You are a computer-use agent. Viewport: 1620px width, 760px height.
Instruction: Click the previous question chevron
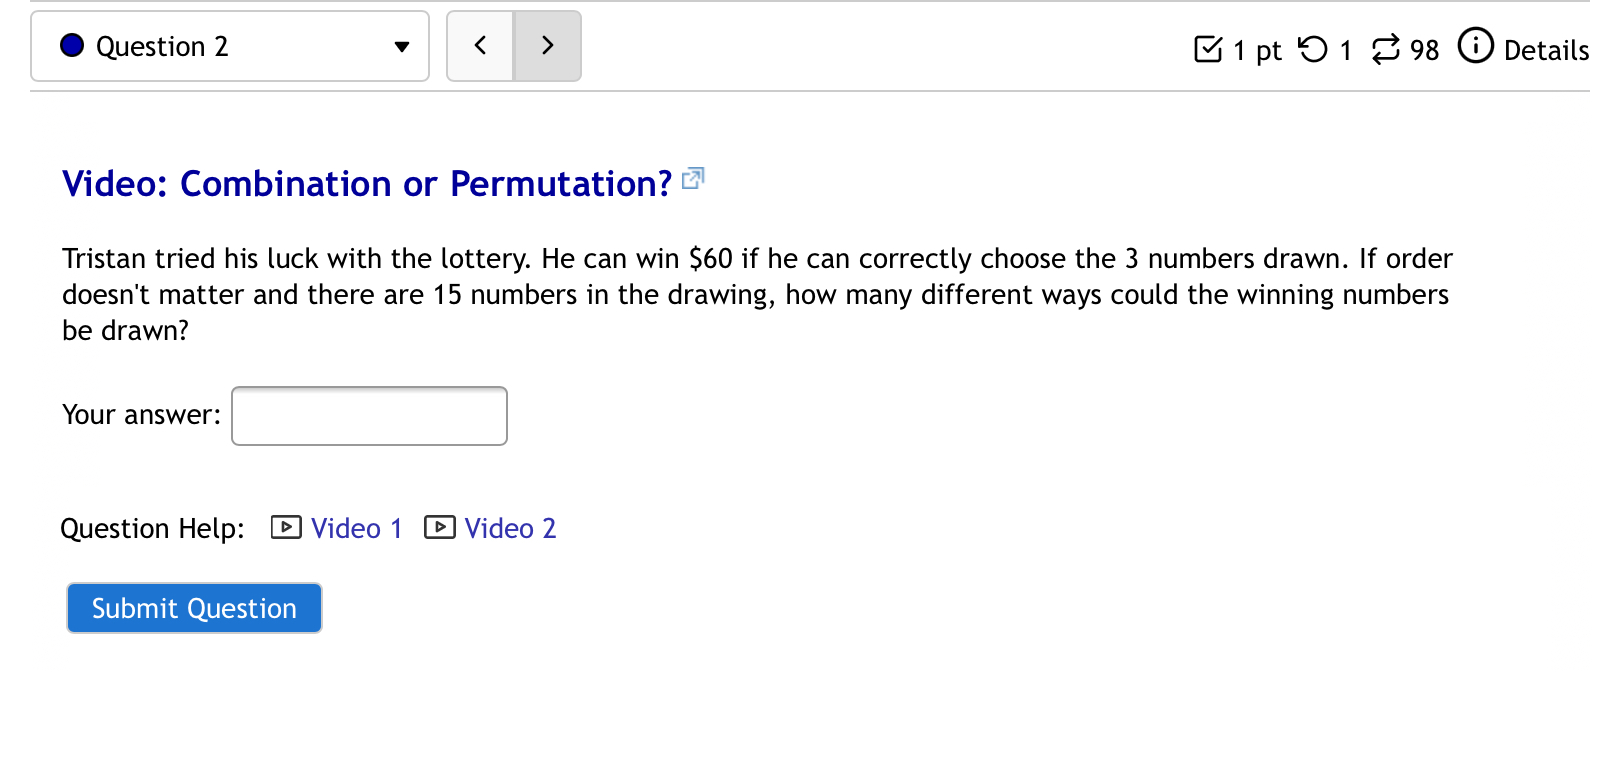480,45
